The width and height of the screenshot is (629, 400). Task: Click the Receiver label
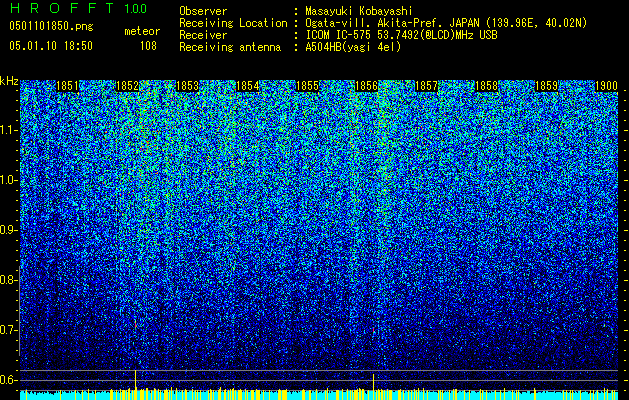[x=203, y=35]
